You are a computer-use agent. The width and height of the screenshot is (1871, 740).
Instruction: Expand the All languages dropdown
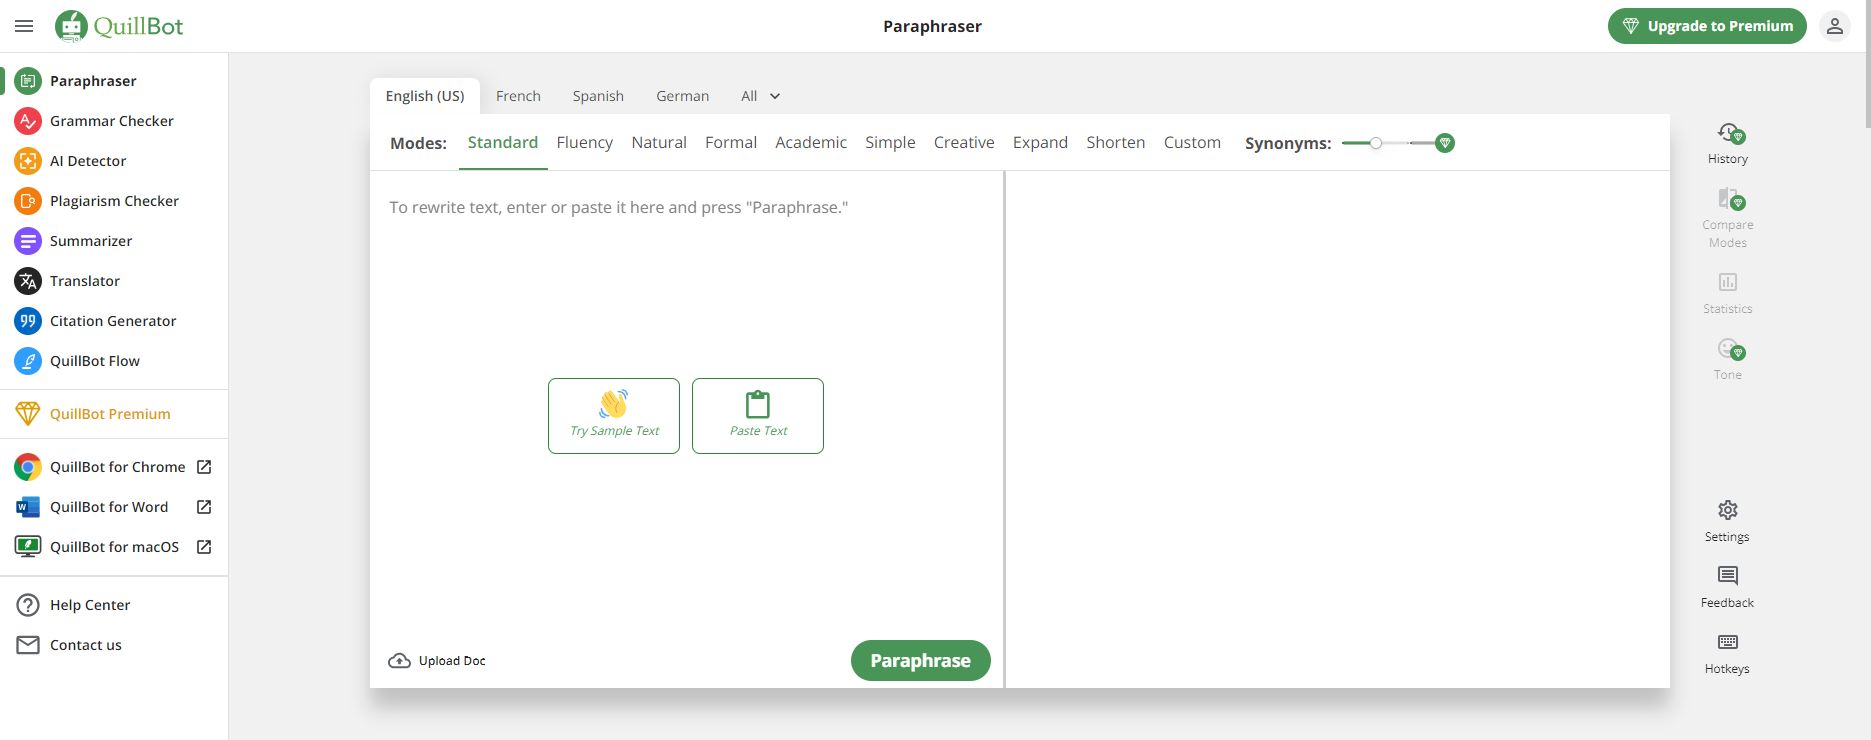coord(760,96)
